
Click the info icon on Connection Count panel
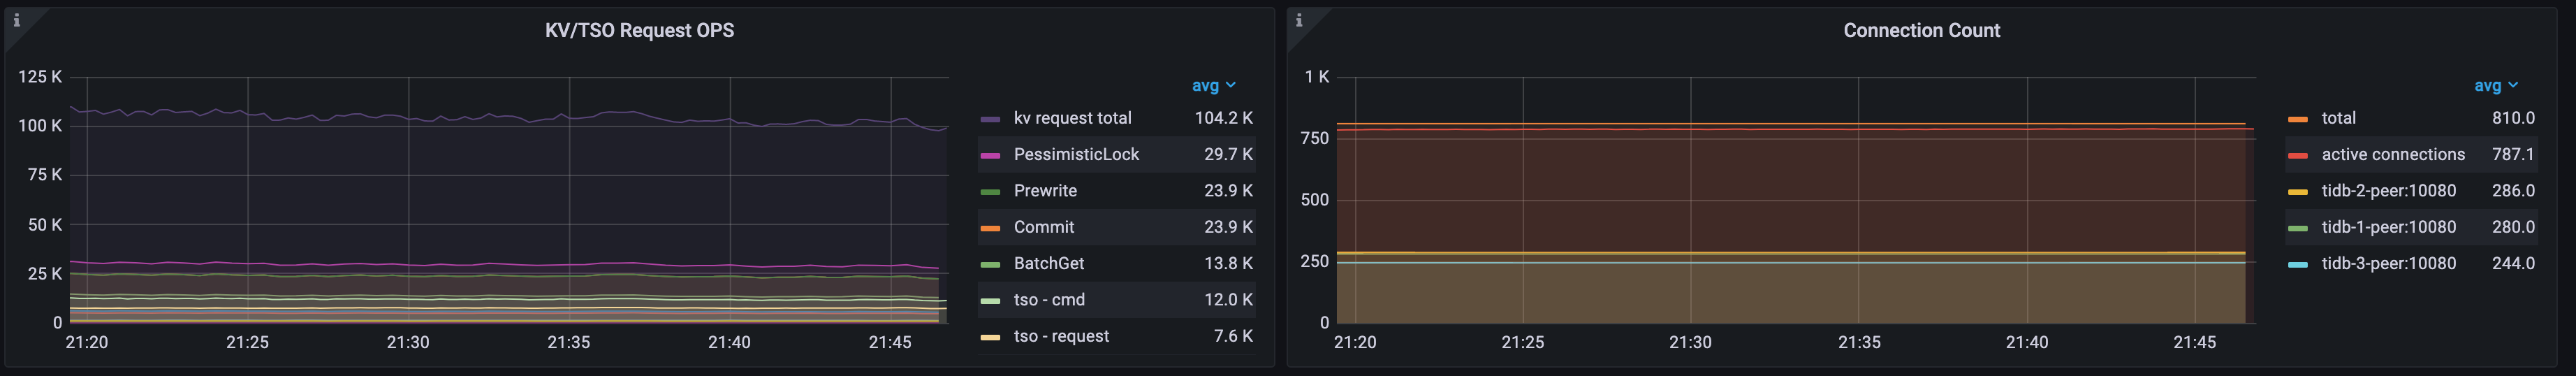point(1298,20)
